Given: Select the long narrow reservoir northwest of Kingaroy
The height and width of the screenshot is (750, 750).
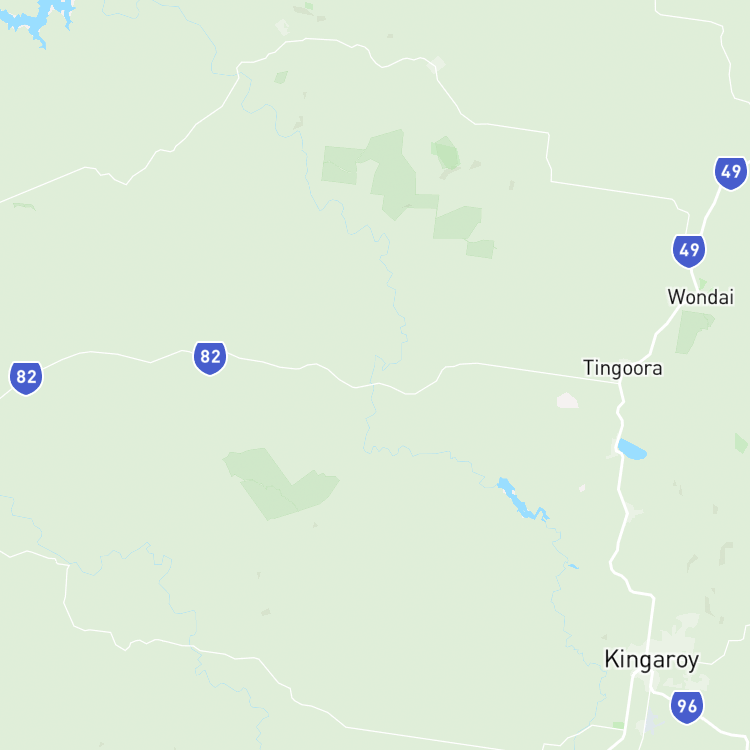Looking at the screenshot, I should 521,499.
